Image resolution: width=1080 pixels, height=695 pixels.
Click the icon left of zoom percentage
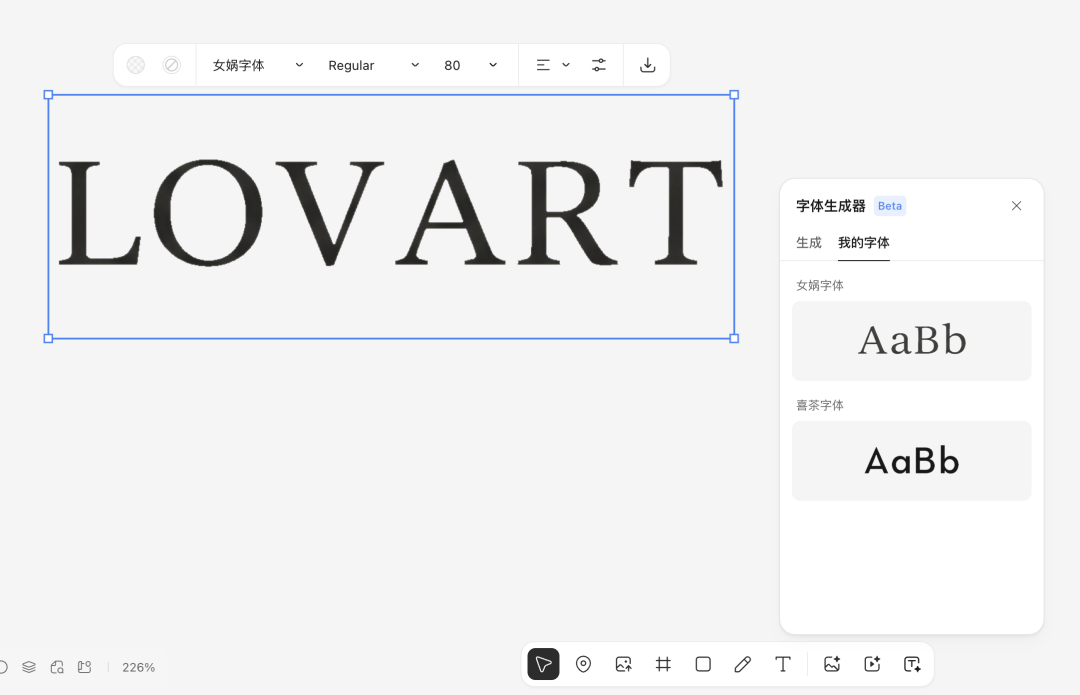tap(85, 667)
